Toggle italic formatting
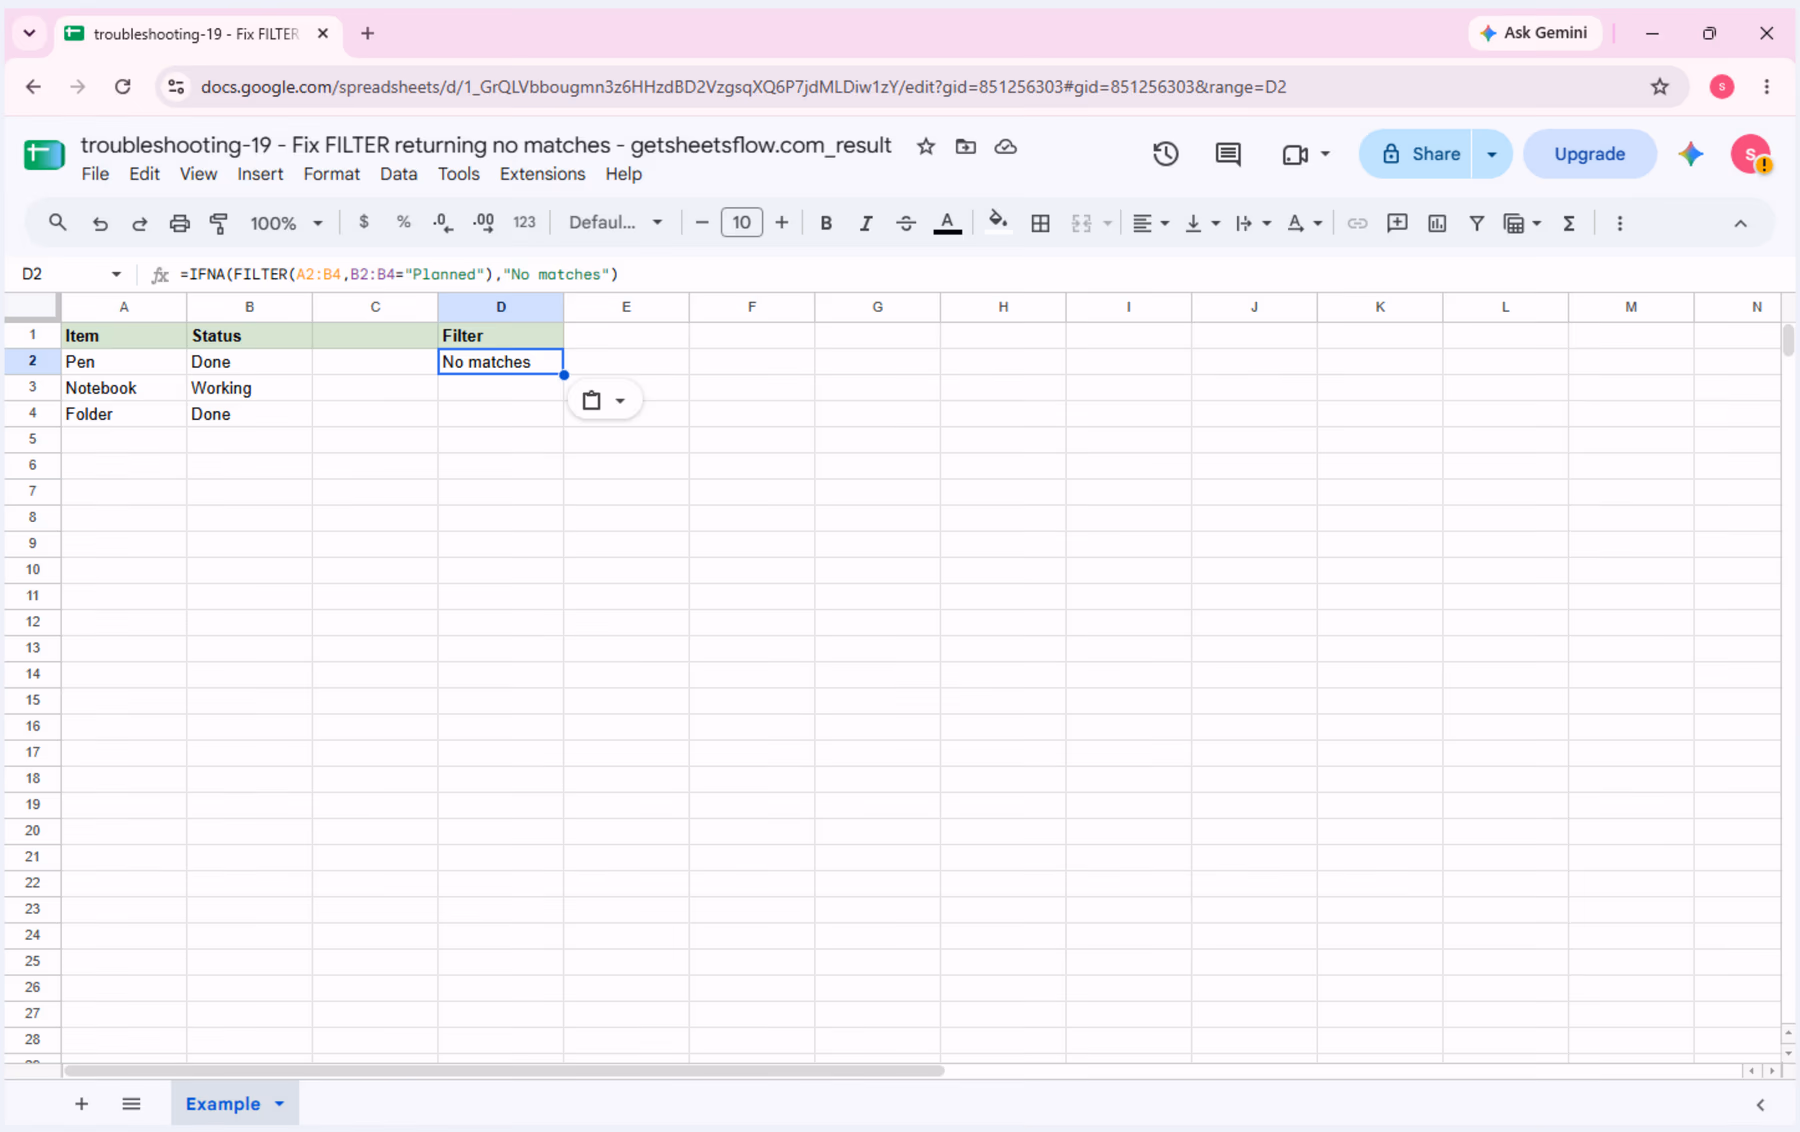The image size is (1800, 1132). point(866,223)
